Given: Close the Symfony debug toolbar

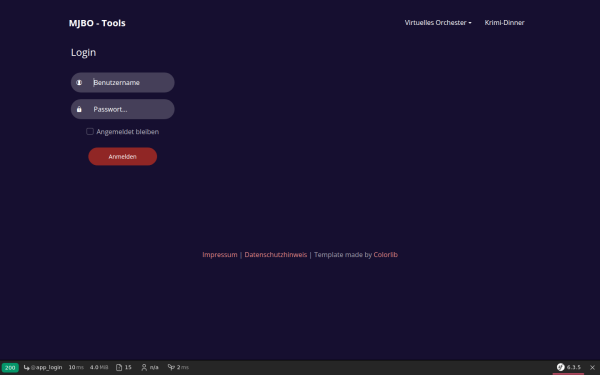Looking at the screenshot, I should point(592,367).
